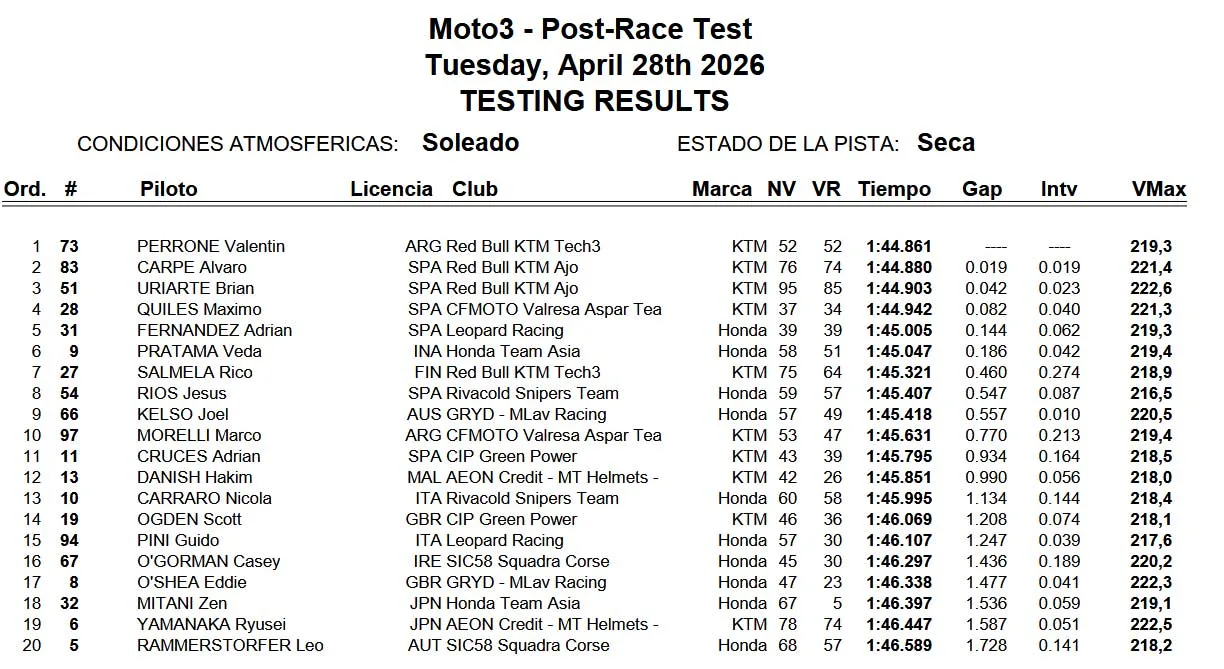Select rider name QUILES Maximo
This screenshot has height=669, width=1224.
click(x=199, y=309)
